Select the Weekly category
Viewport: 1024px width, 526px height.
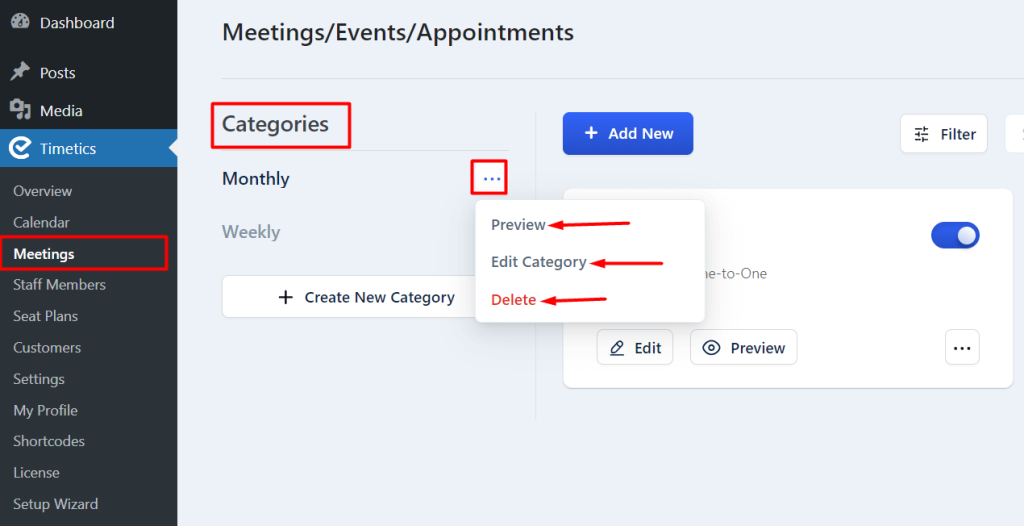point(251,232)
